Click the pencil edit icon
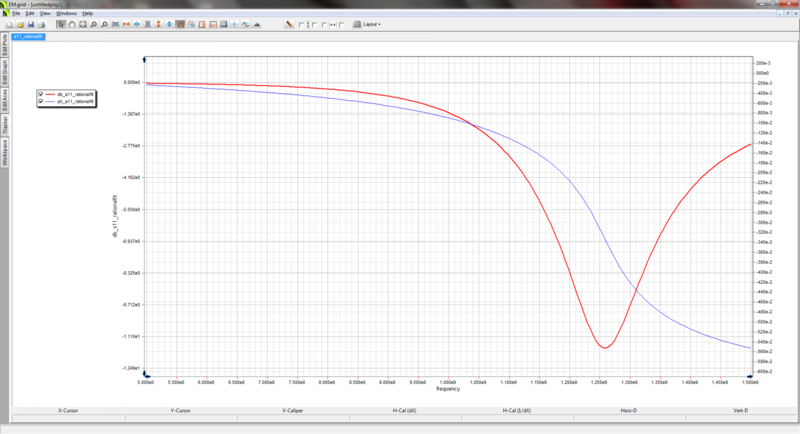 click(288, 24)
